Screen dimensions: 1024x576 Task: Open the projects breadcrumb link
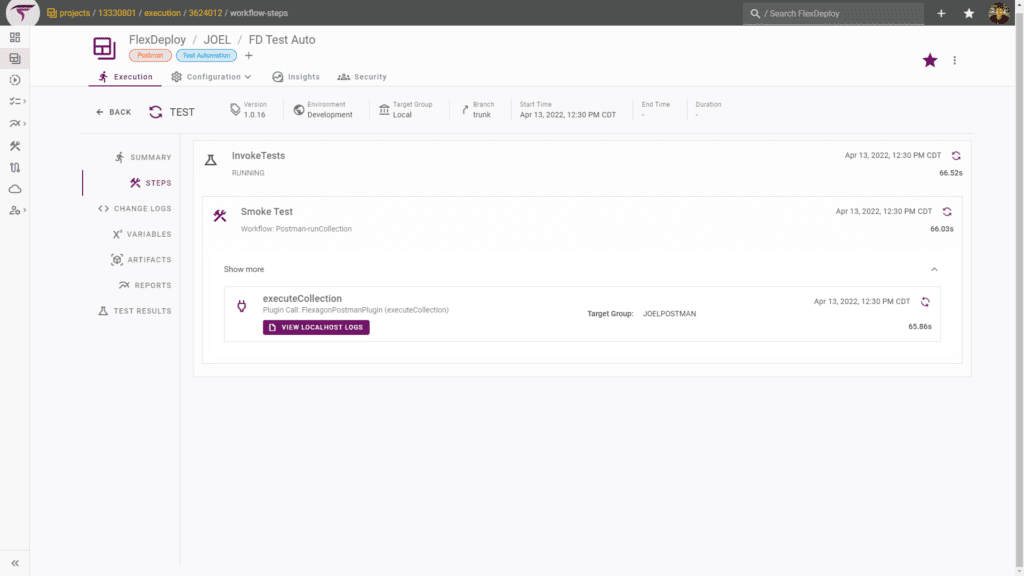[74, 13]
